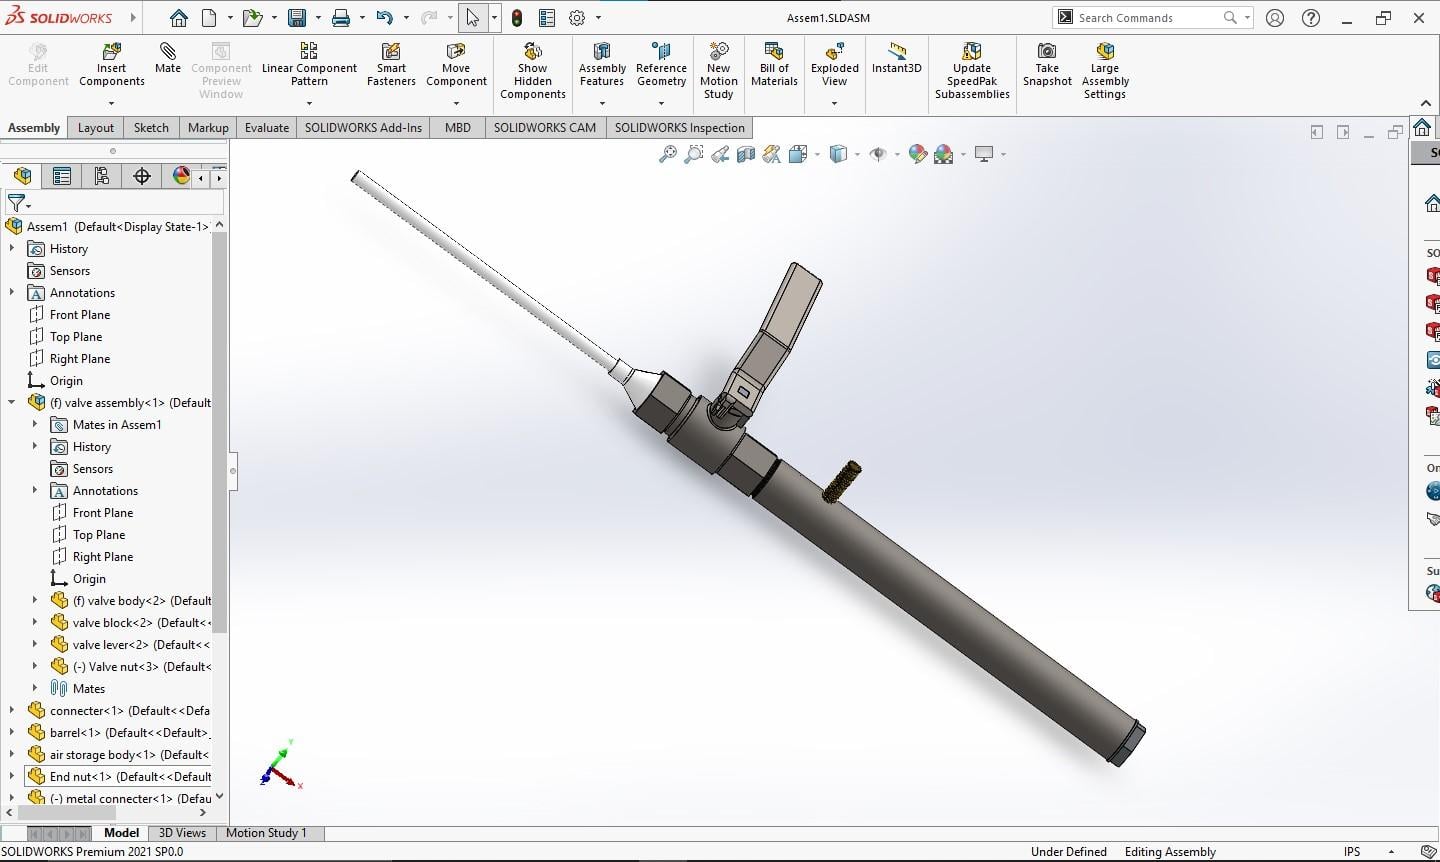Open the SOLIDWORKS CAM tab
Screen dimensions: 1440x862
click(x=545, y=128)
